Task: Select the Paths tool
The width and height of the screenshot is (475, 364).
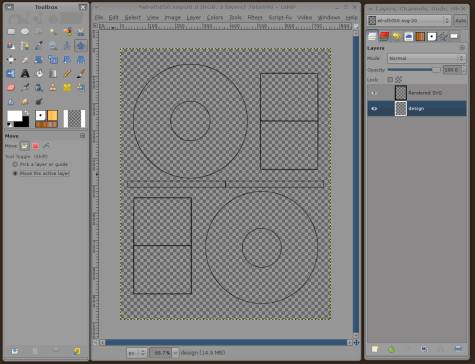Action: pos(25,46)
